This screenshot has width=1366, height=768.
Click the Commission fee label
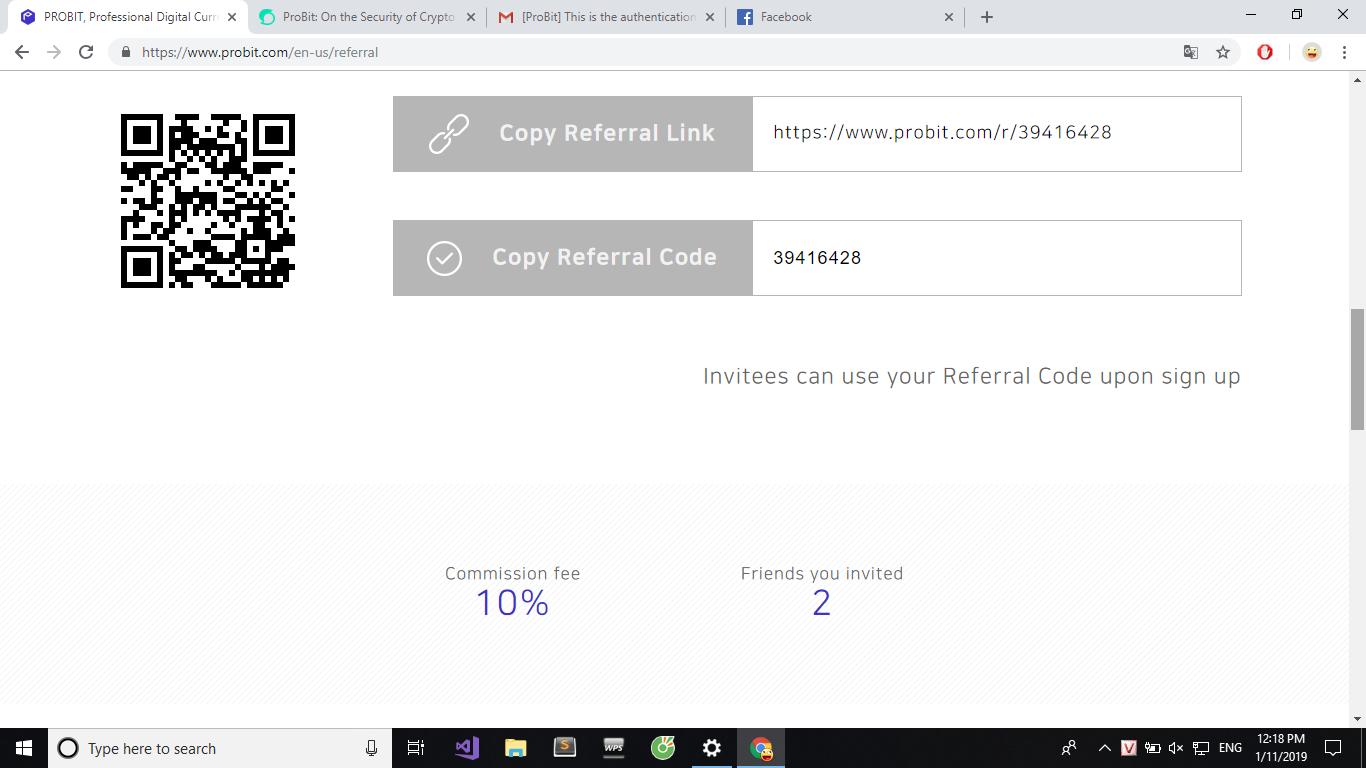click(513, 574)
